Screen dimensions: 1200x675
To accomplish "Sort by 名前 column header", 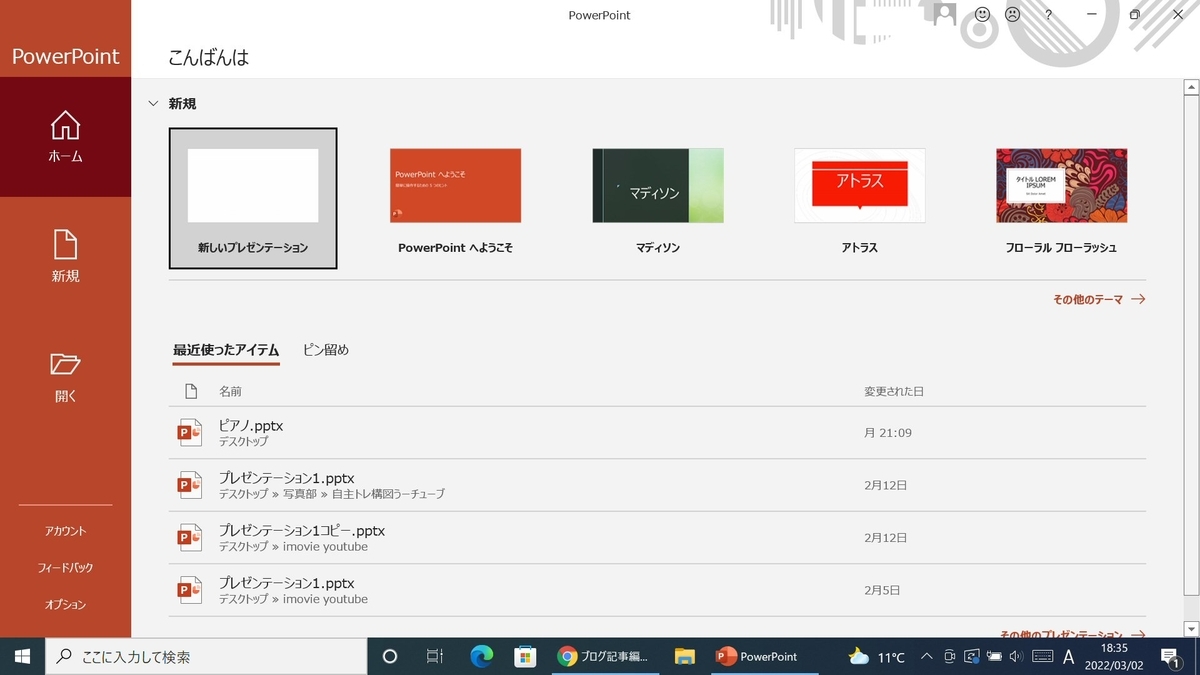I will [230, 391].
